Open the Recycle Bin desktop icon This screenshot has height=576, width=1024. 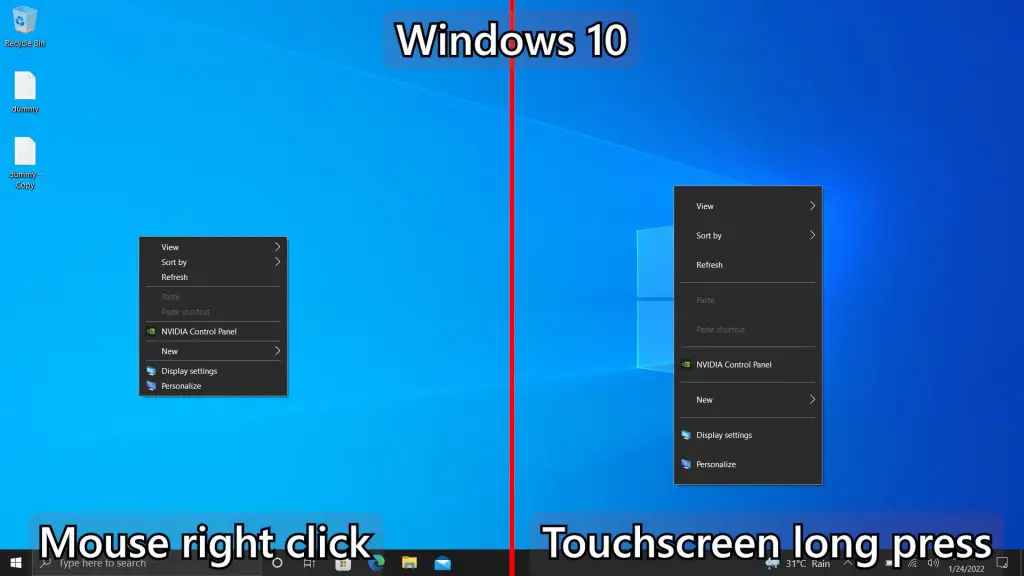coord(25,26)
